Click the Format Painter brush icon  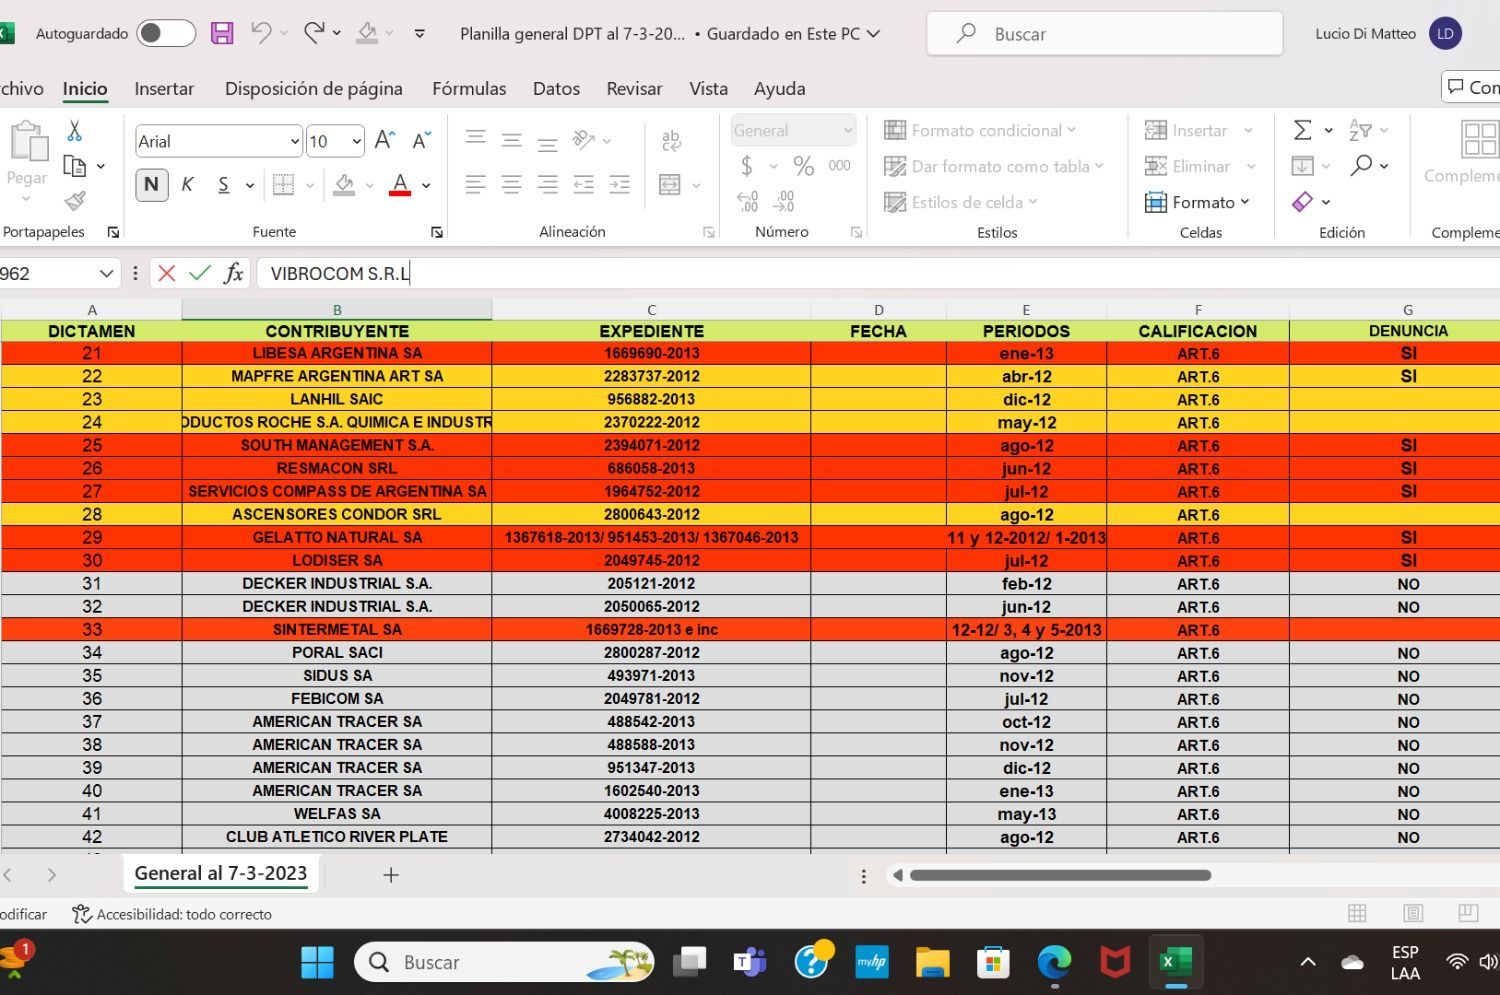pyautogui.click(x=74, y=201)
